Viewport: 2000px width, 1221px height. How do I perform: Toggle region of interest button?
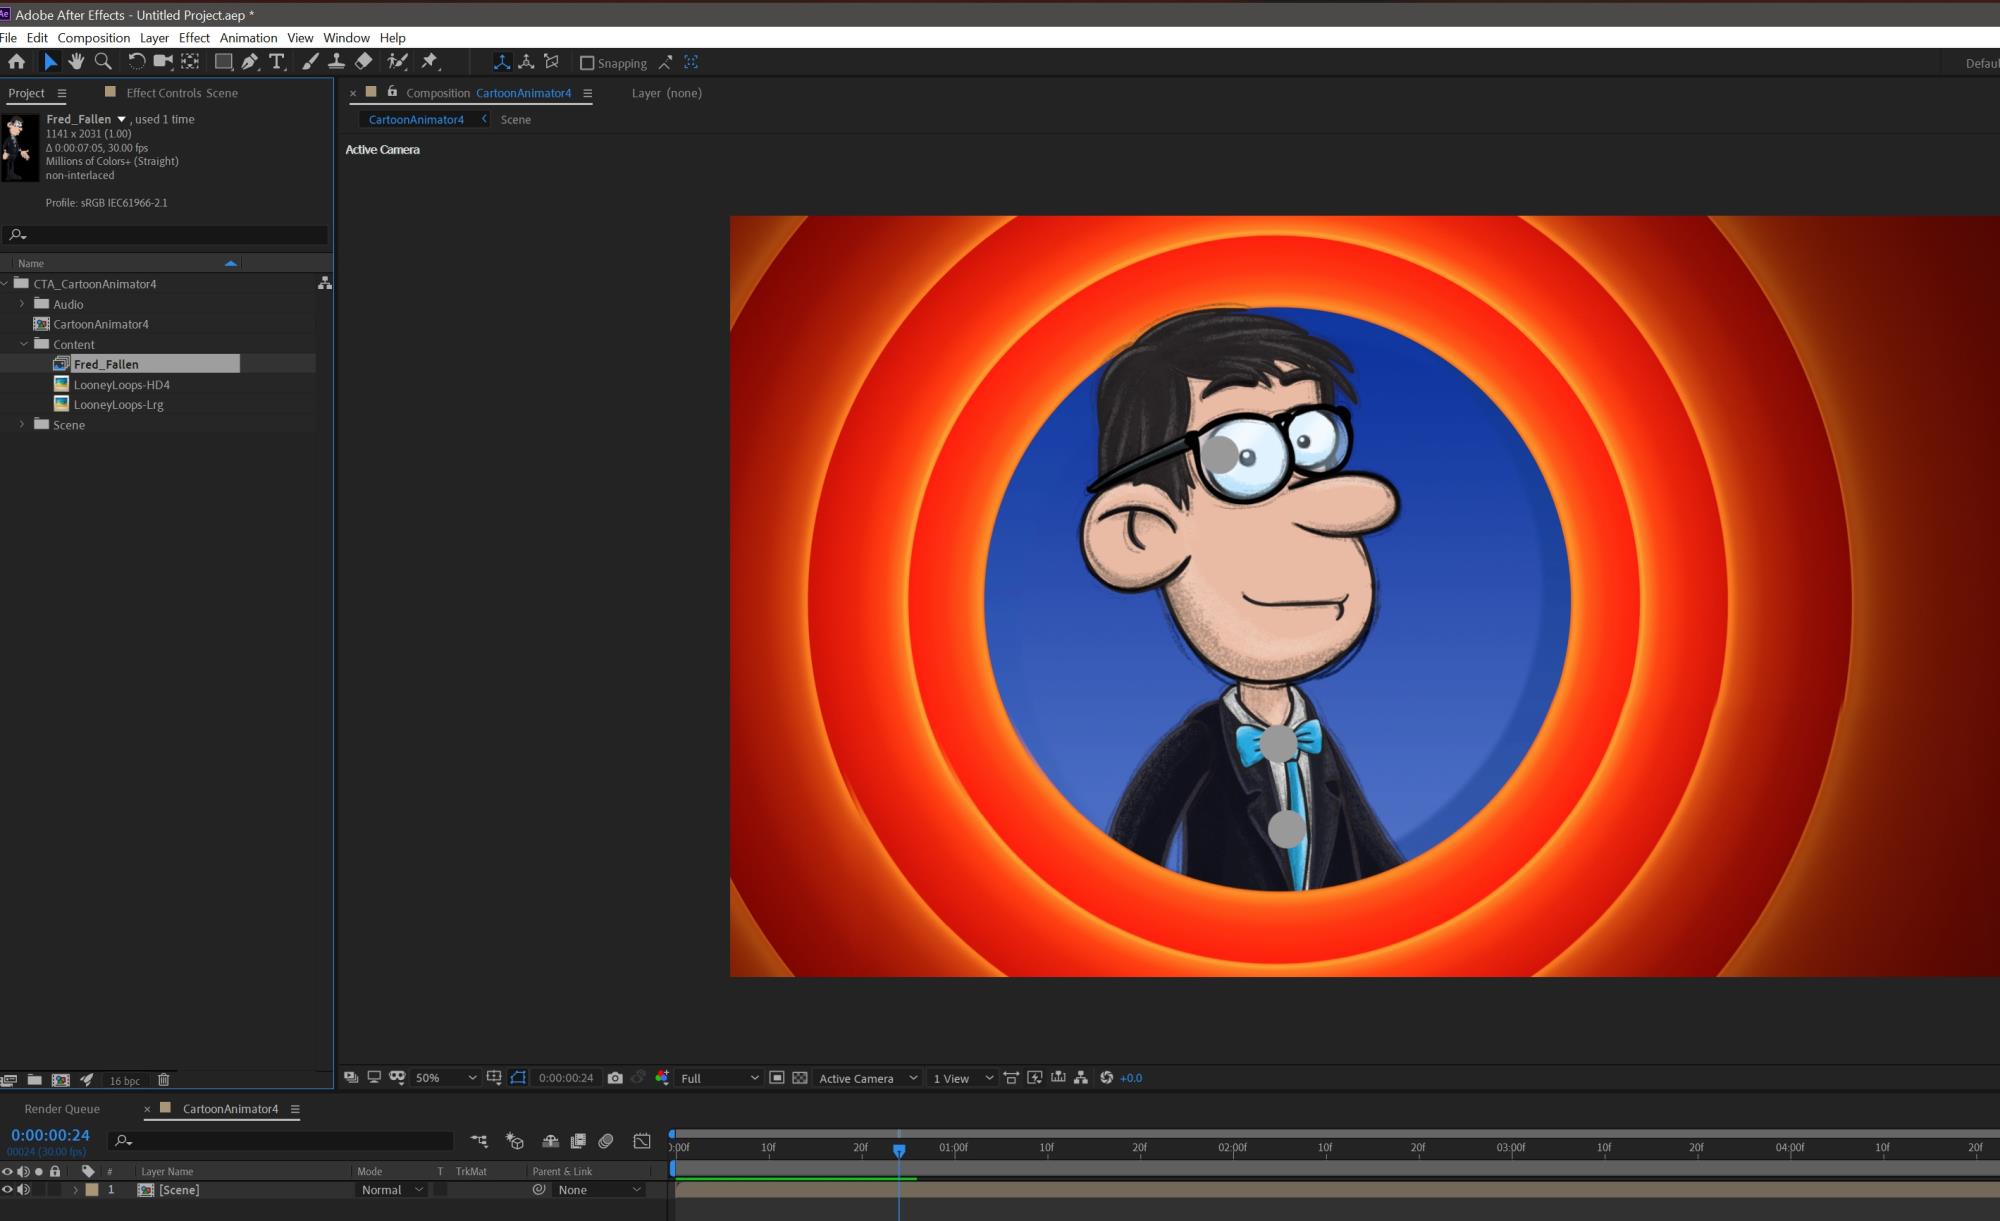tap(777, 1078)
